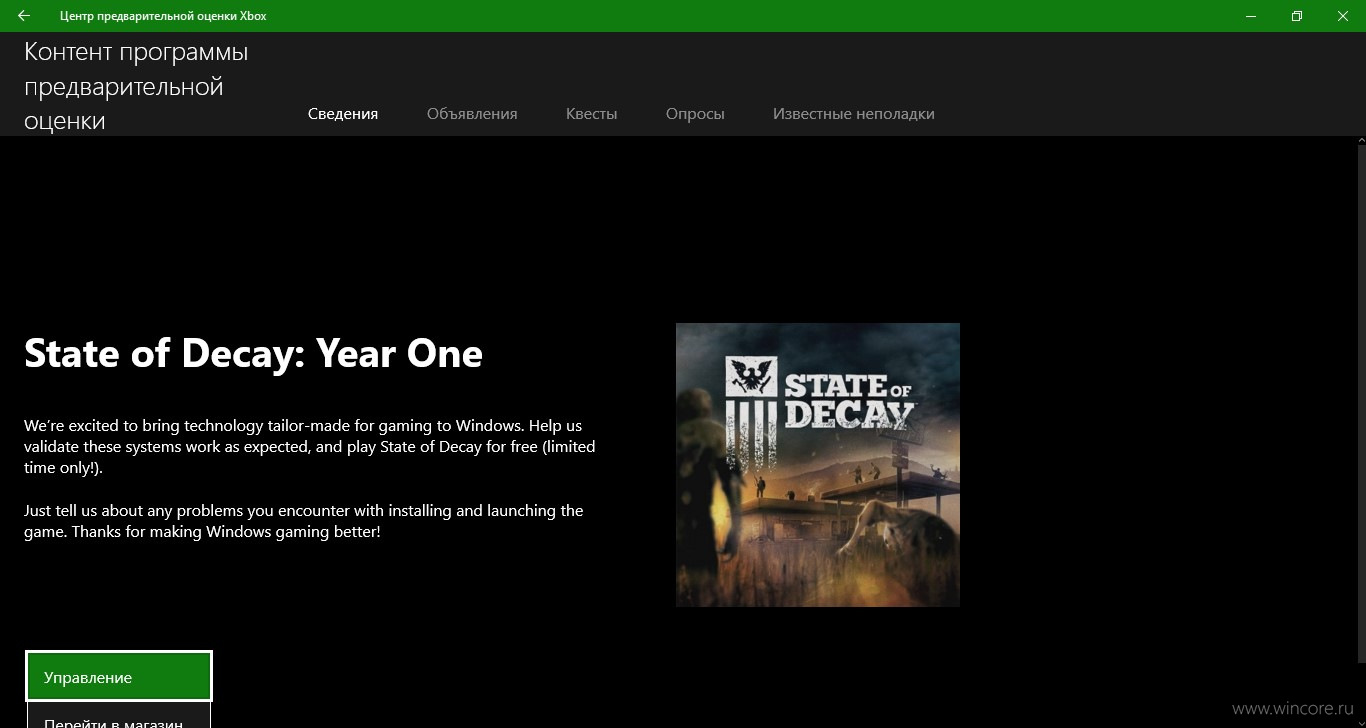Open the Квесты tab
This screenshot has height=728, width=1366.
coord(592,114)
